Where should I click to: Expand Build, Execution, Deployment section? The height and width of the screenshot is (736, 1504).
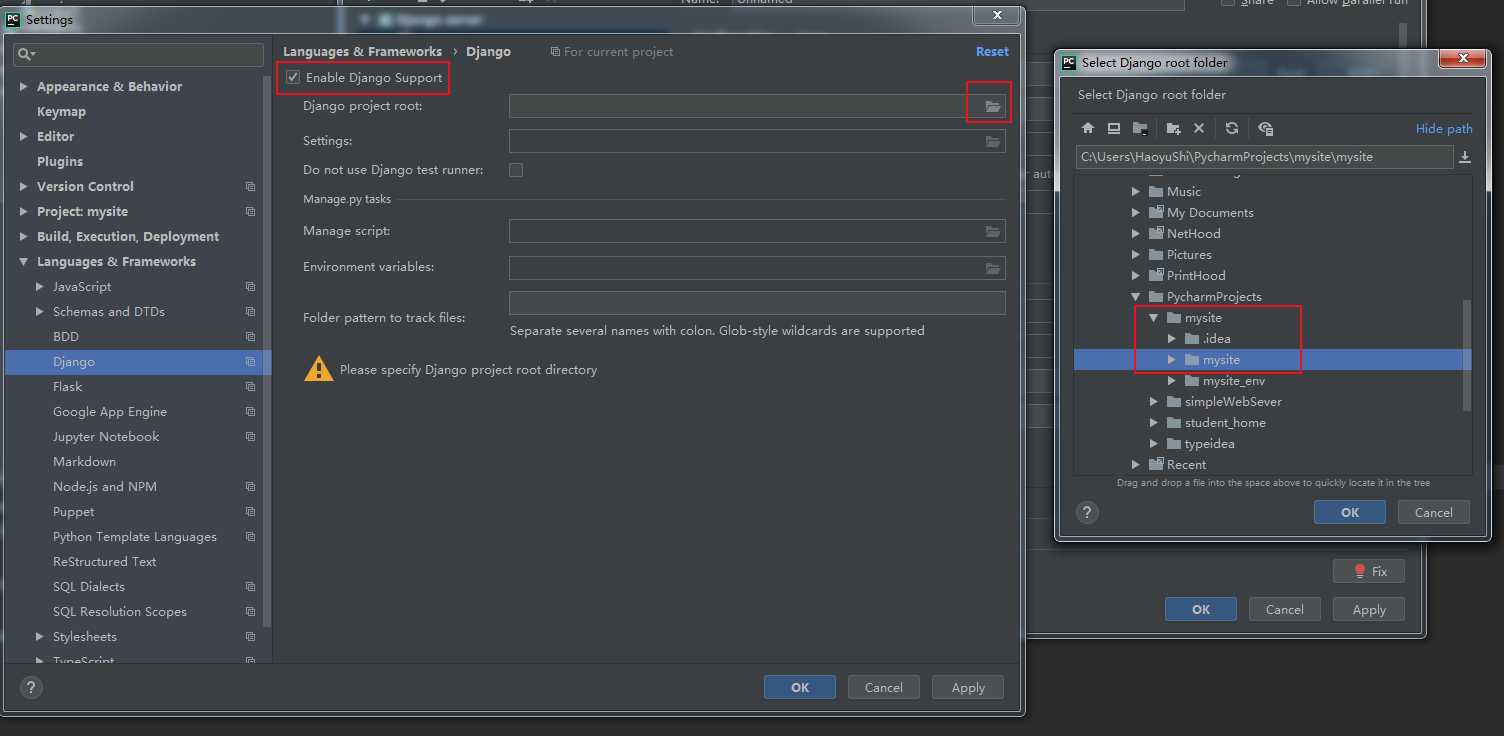point(23,237)
